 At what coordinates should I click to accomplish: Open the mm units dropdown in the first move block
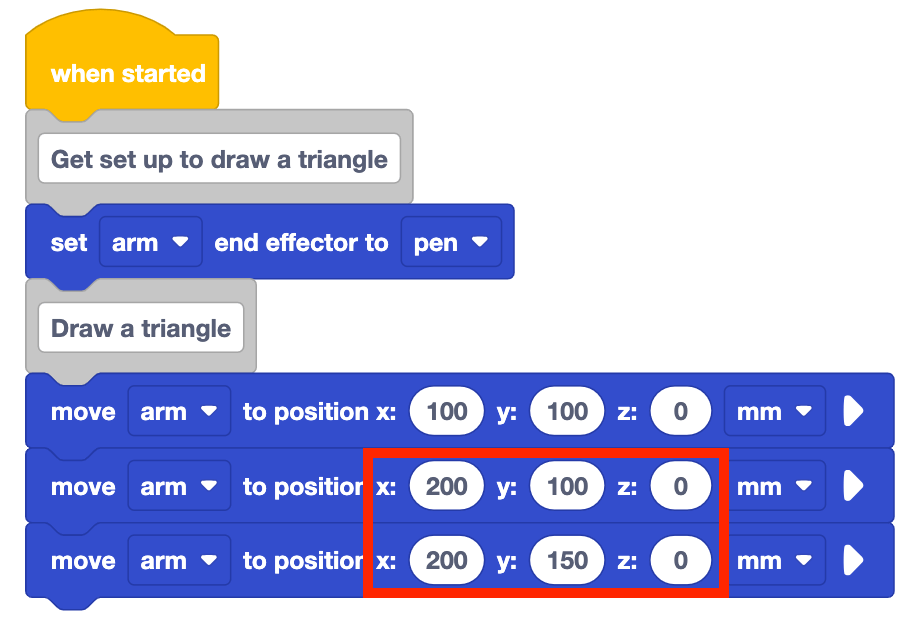tap(774, 412)
